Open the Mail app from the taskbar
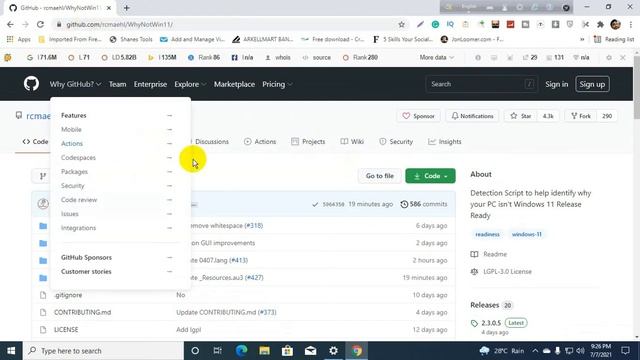This screenshot has width=640, height=360. pos(311,351)
